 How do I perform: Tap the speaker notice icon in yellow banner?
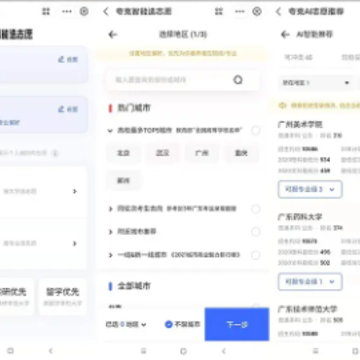click(283, 105)
